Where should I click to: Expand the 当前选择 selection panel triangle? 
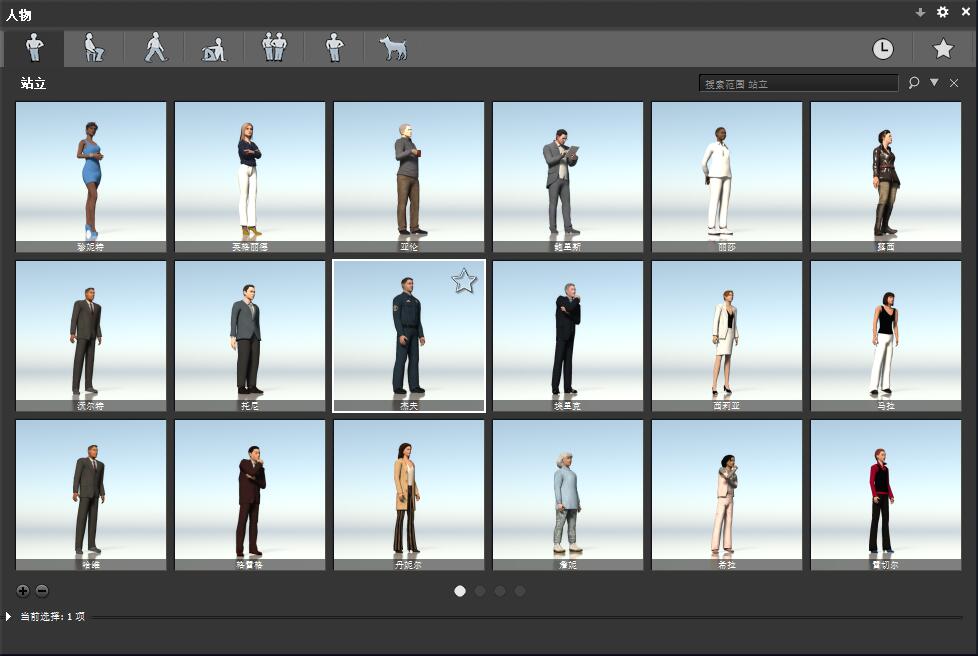(x=9, y=617)
